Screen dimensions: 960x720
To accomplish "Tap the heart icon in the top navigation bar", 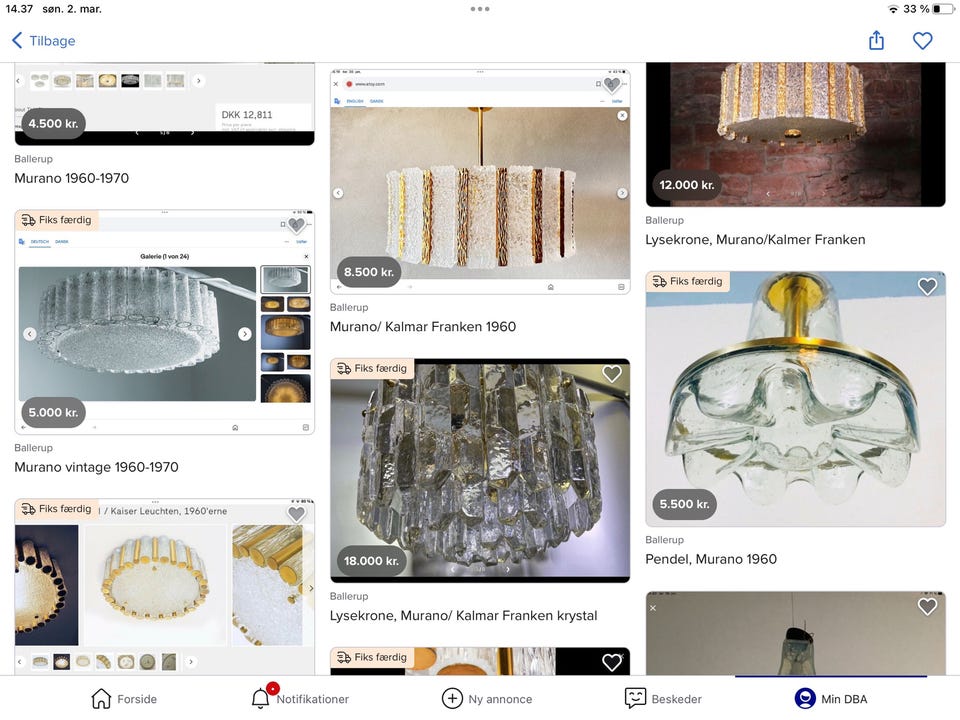I will pos(922,41).
